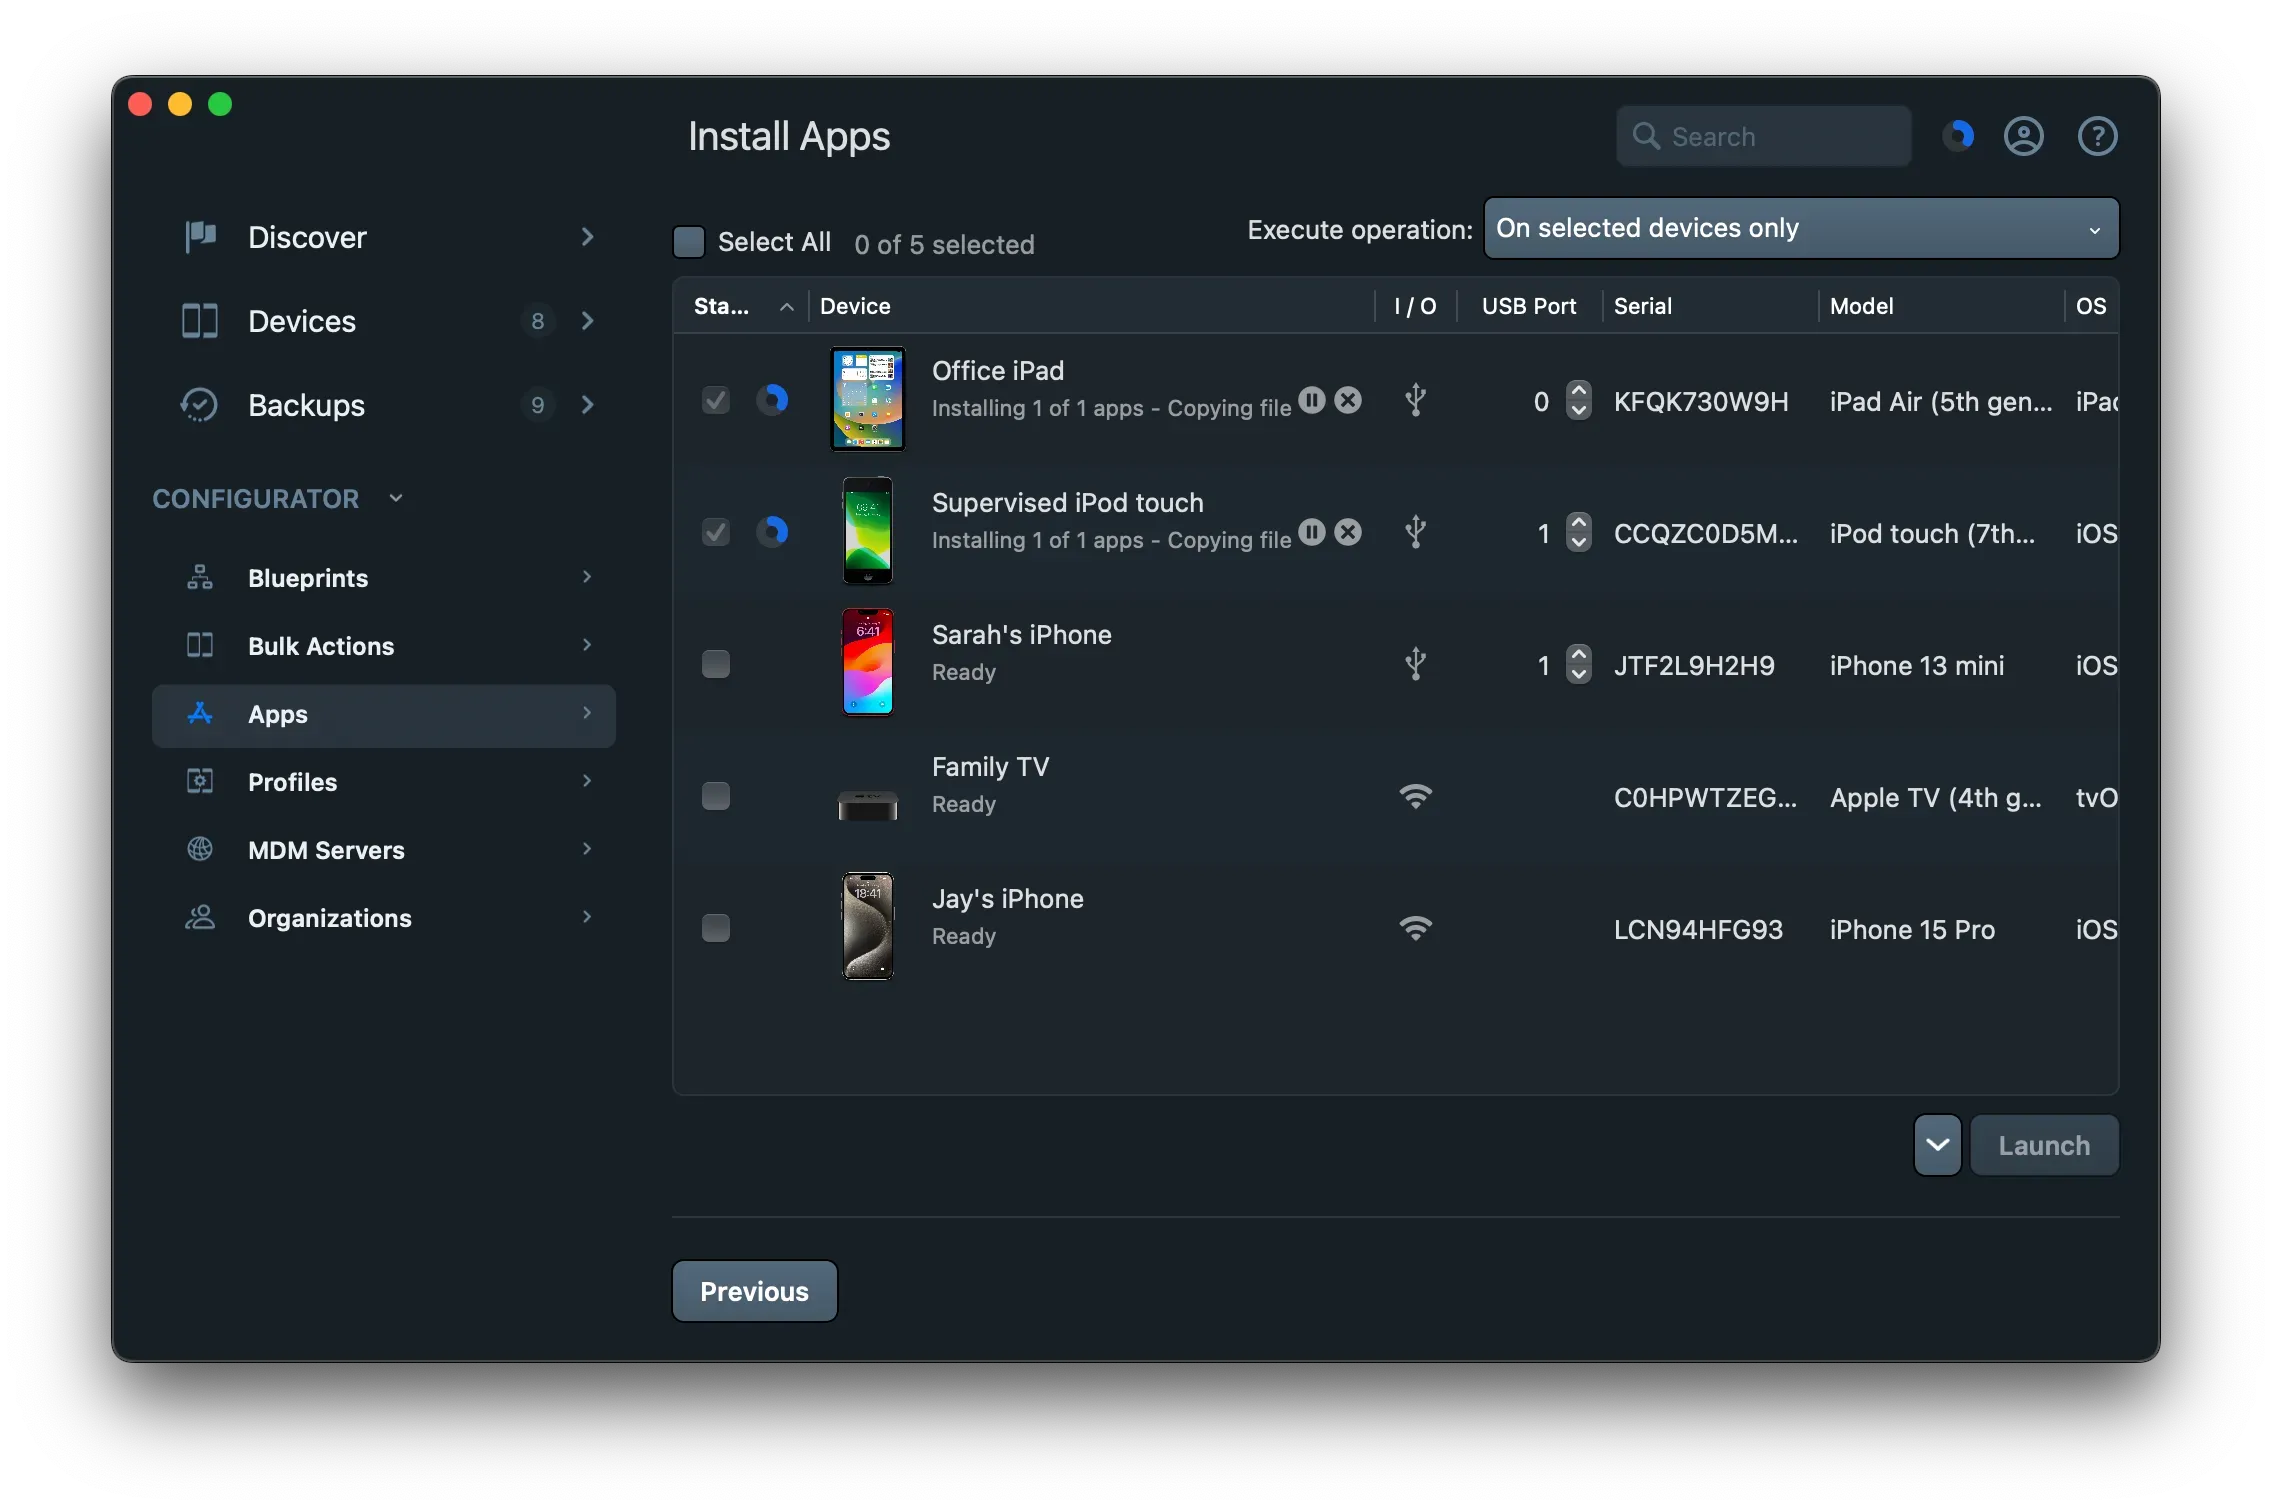Check Sarah's iPhone row checkbox

click(x=716, y=663)
